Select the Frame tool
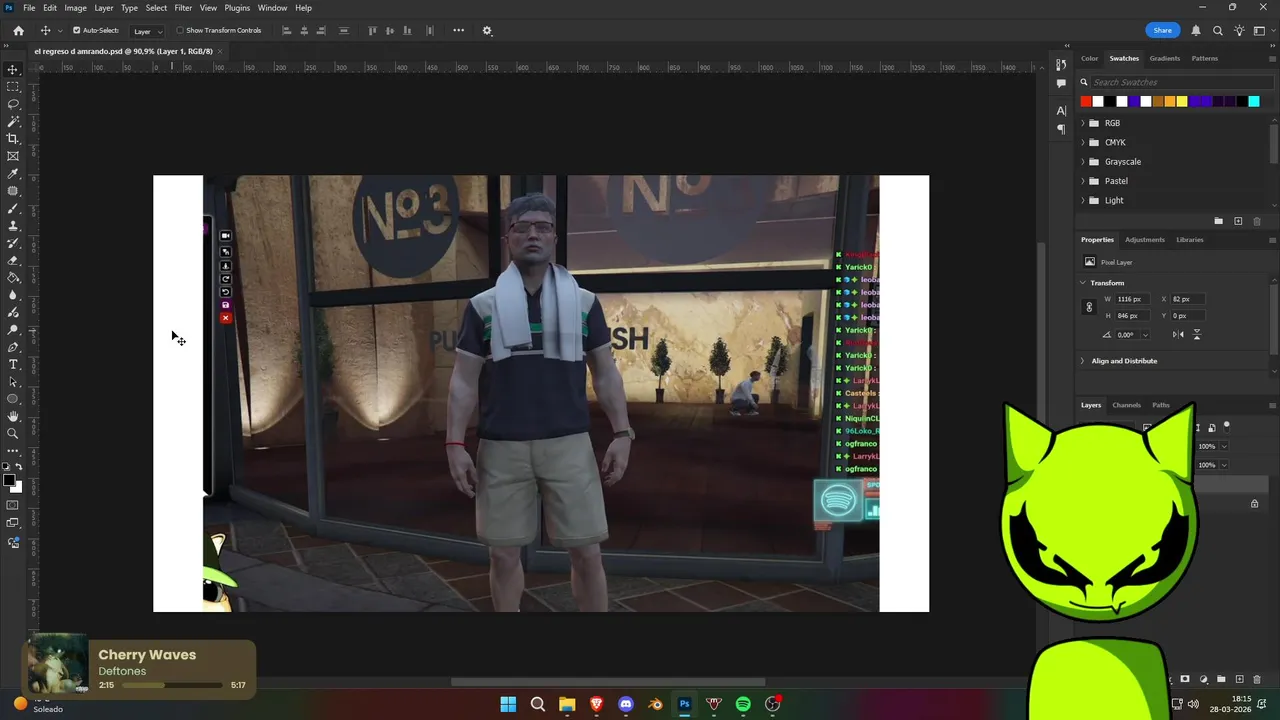Image resolution: width=1280 pixels, height=720 pixels. coord(13,156)
